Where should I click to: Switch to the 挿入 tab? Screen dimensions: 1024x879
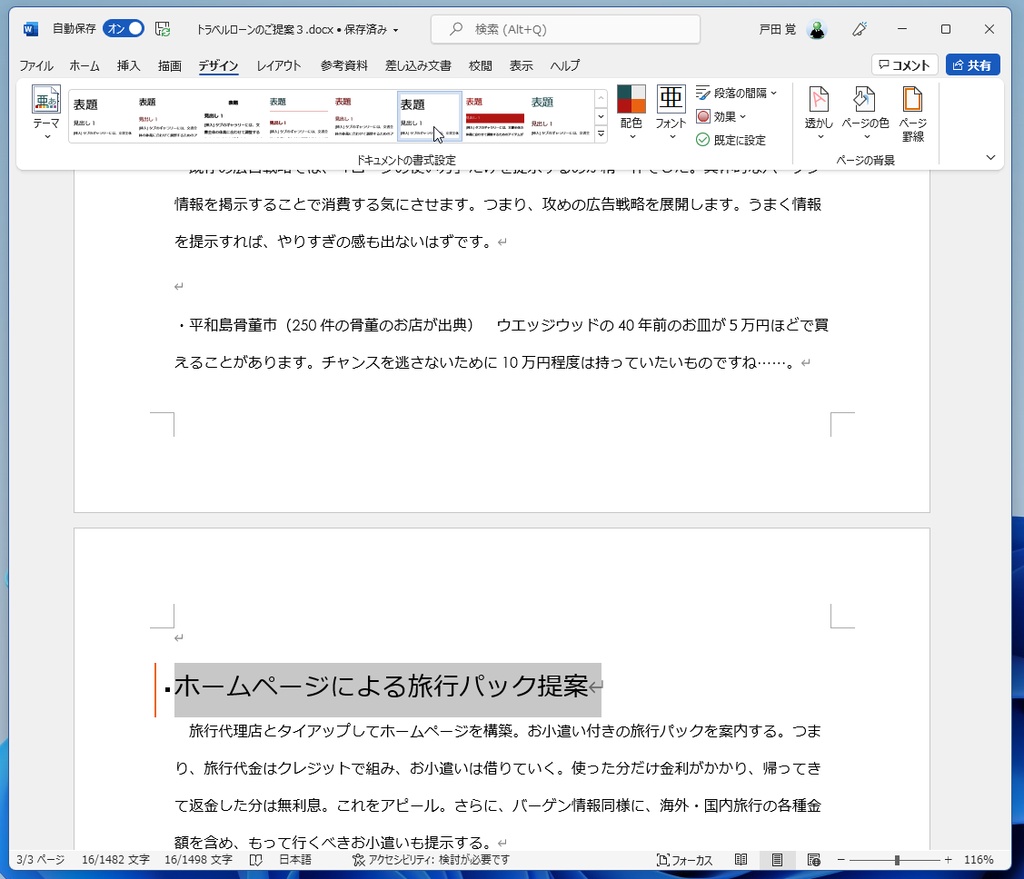[x=128, y=65]
